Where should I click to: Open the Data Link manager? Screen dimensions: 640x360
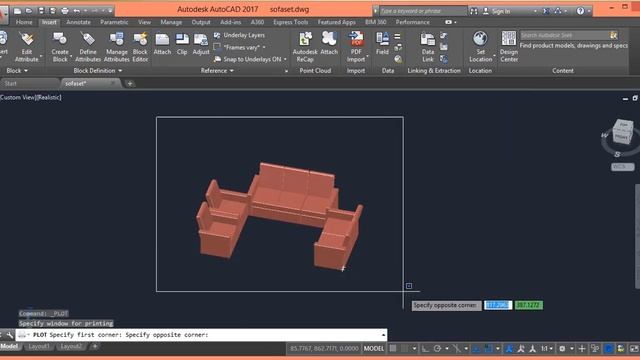point(428,47)
